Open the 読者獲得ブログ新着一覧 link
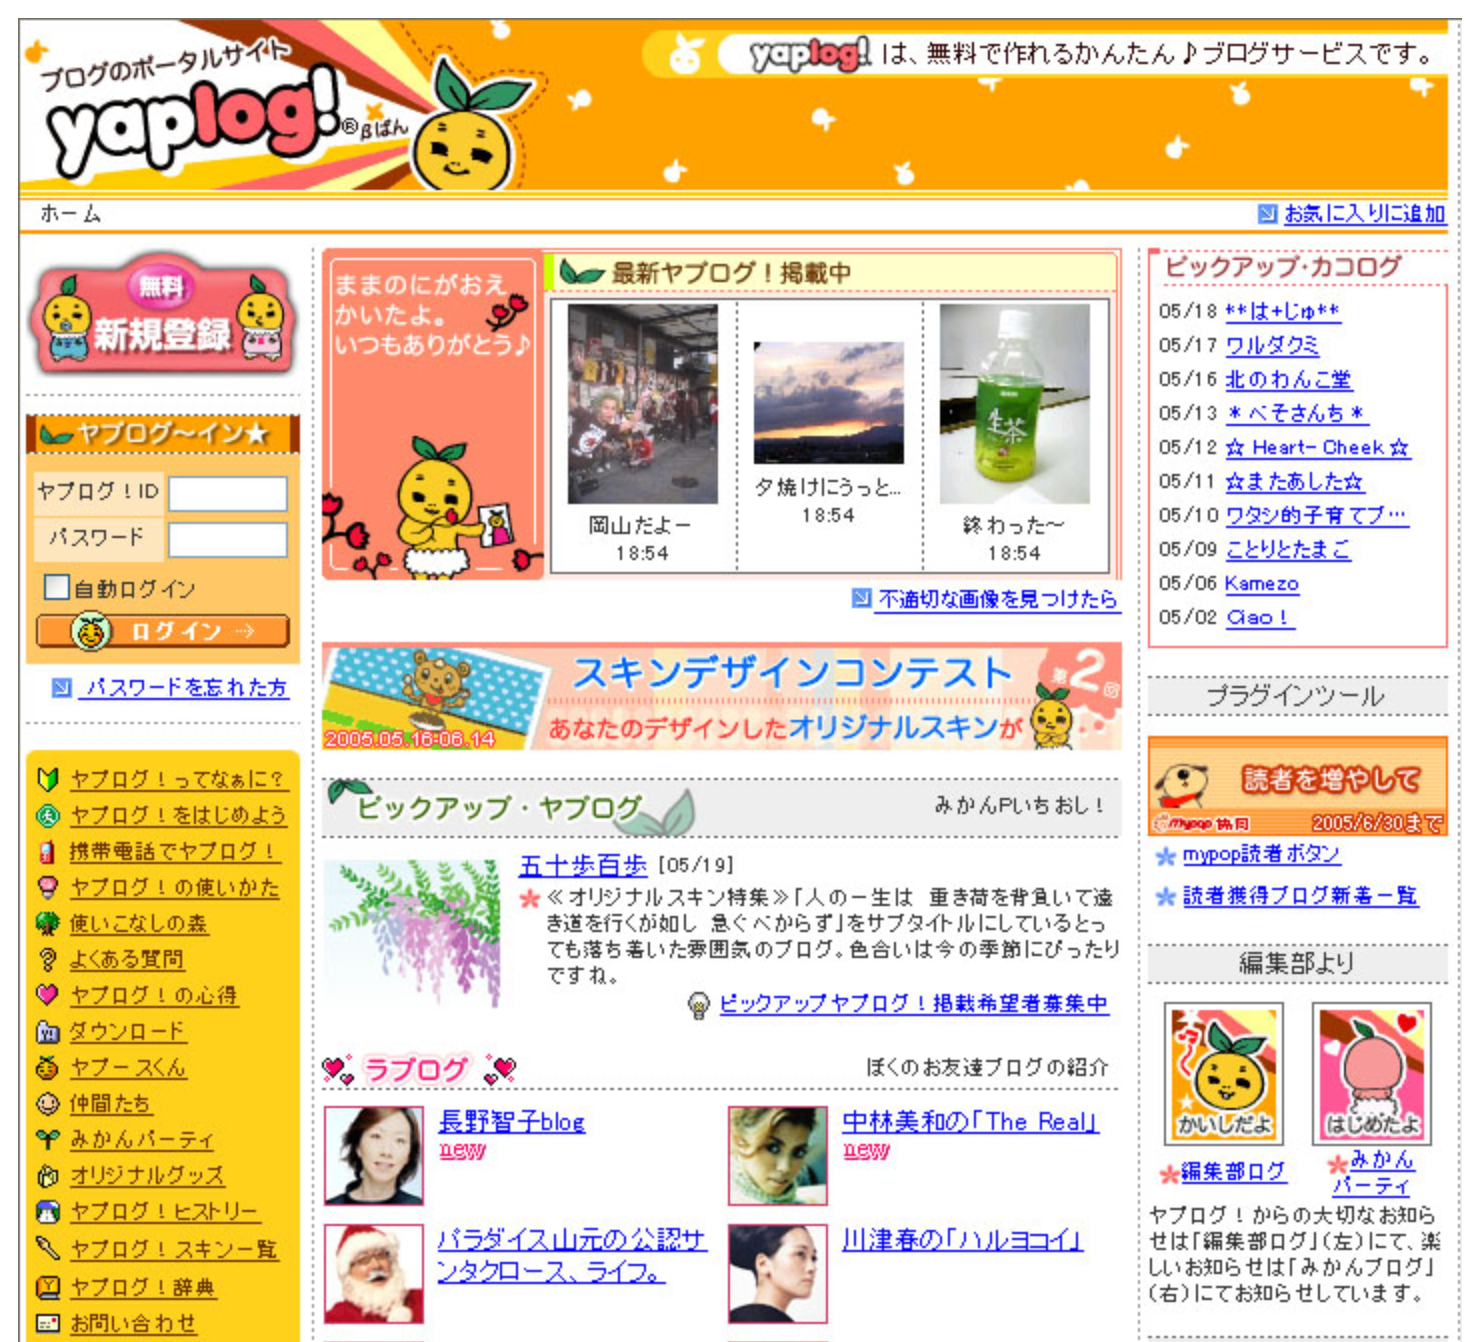 [1300, 896]
